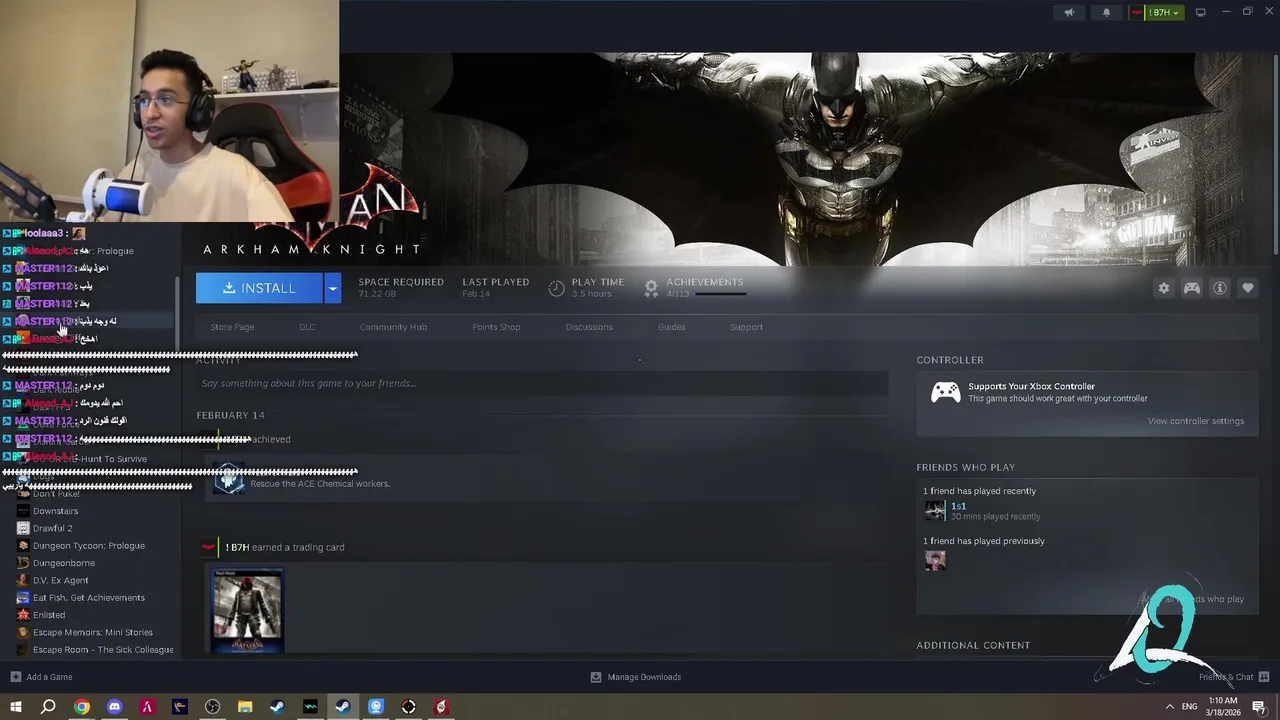Click 'Rescue the ACE Chemical workers.' text
This screenshot has width=1280, height=720.
pyautogui.click(x=320, y=484)
